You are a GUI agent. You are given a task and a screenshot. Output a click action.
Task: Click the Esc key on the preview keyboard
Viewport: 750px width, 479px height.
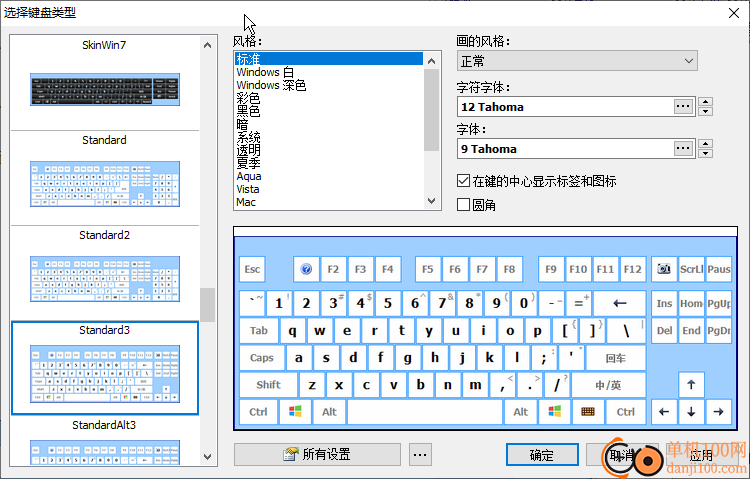point(252,269)
